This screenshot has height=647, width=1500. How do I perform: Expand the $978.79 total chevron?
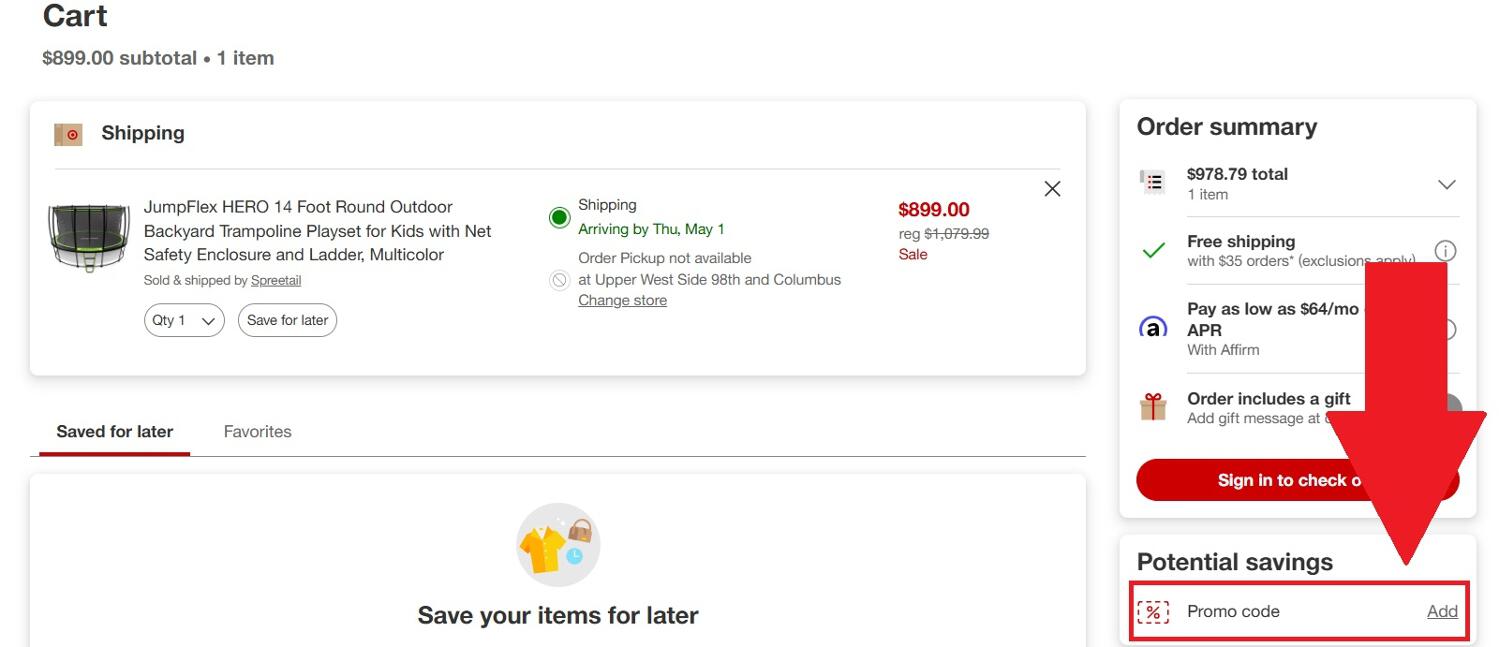coord(1446,184)
